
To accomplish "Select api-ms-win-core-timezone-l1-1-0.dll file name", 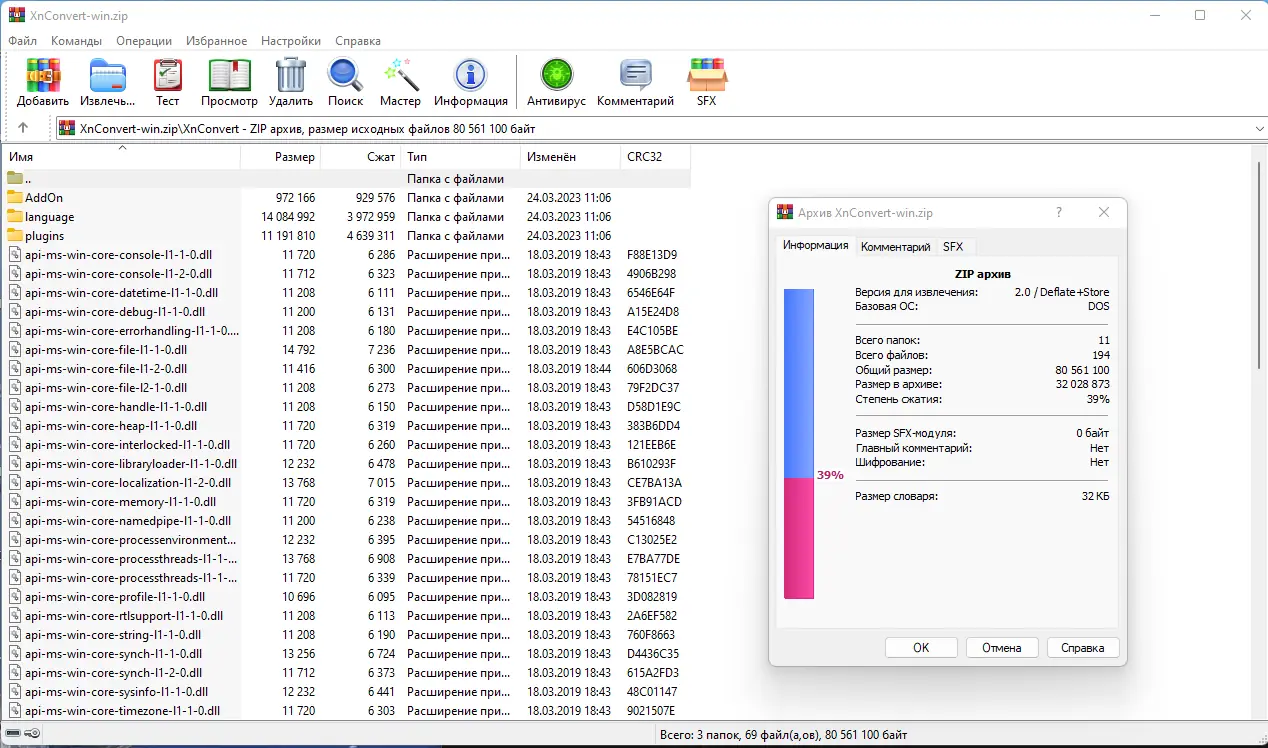I will (122, 711).
